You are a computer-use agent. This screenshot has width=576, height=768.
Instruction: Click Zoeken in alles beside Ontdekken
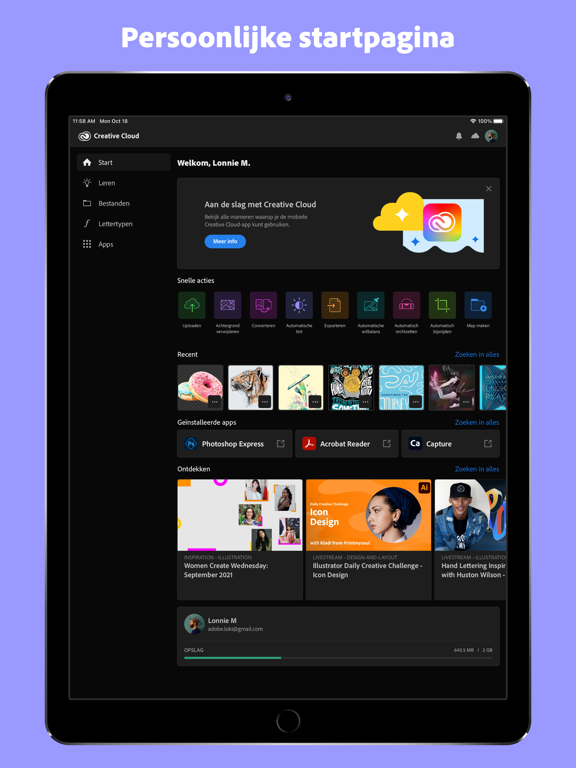point(477,469)
